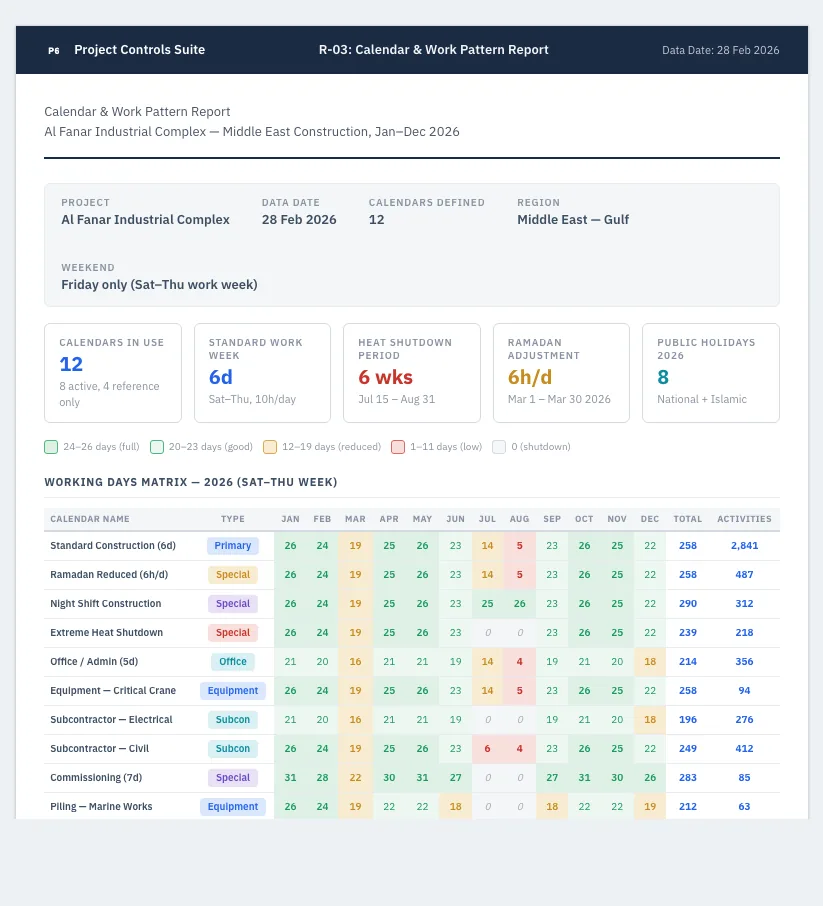Click Standard Construction August value 5
The width and height of the screenshot is (823, 906).
pos(520,545)
